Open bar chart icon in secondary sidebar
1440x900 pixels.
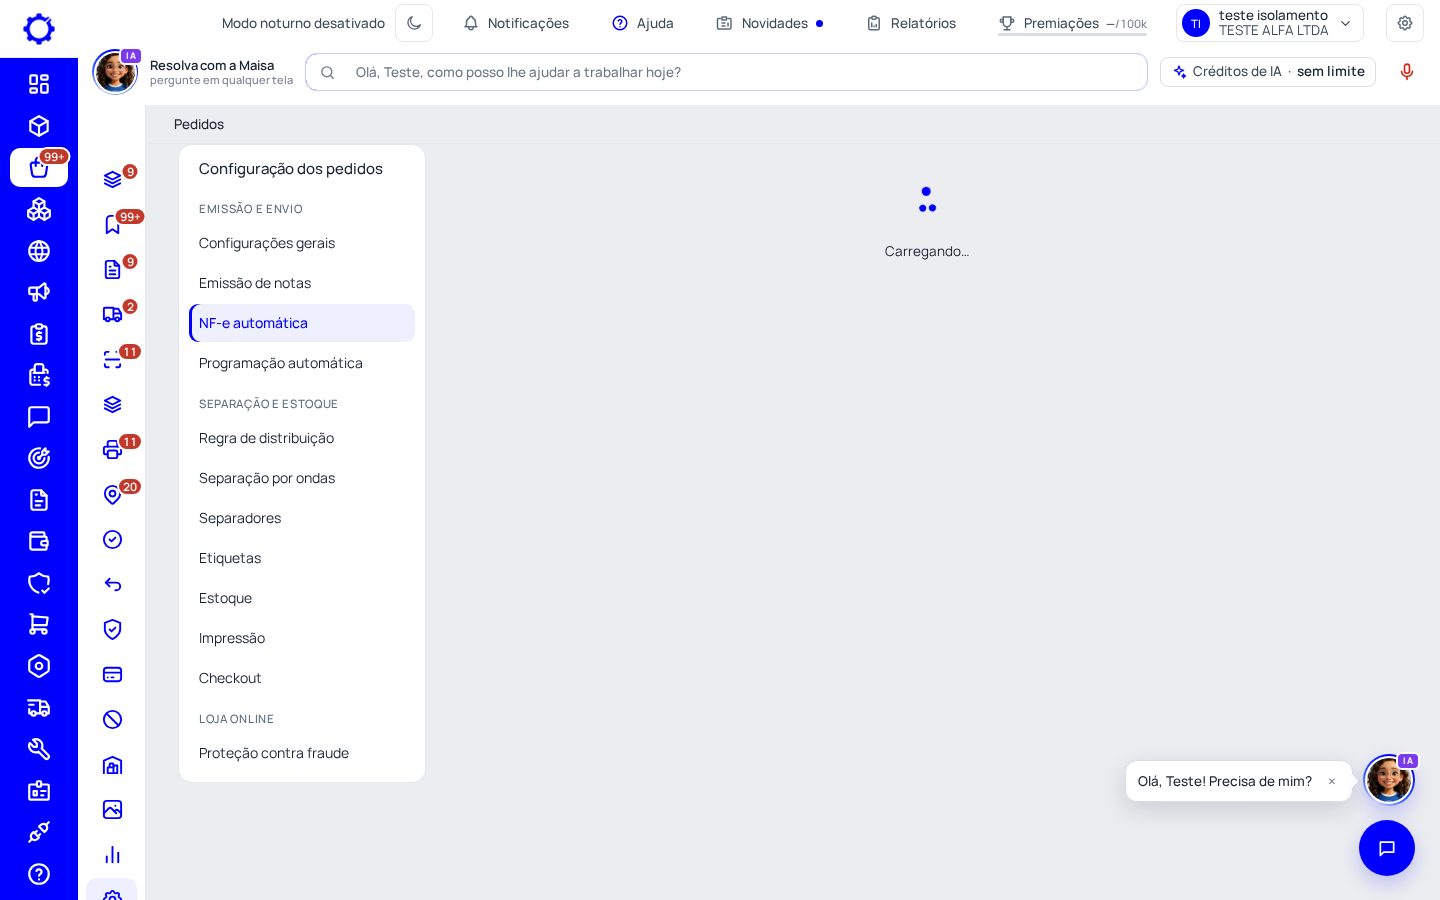tap(113, 854)
